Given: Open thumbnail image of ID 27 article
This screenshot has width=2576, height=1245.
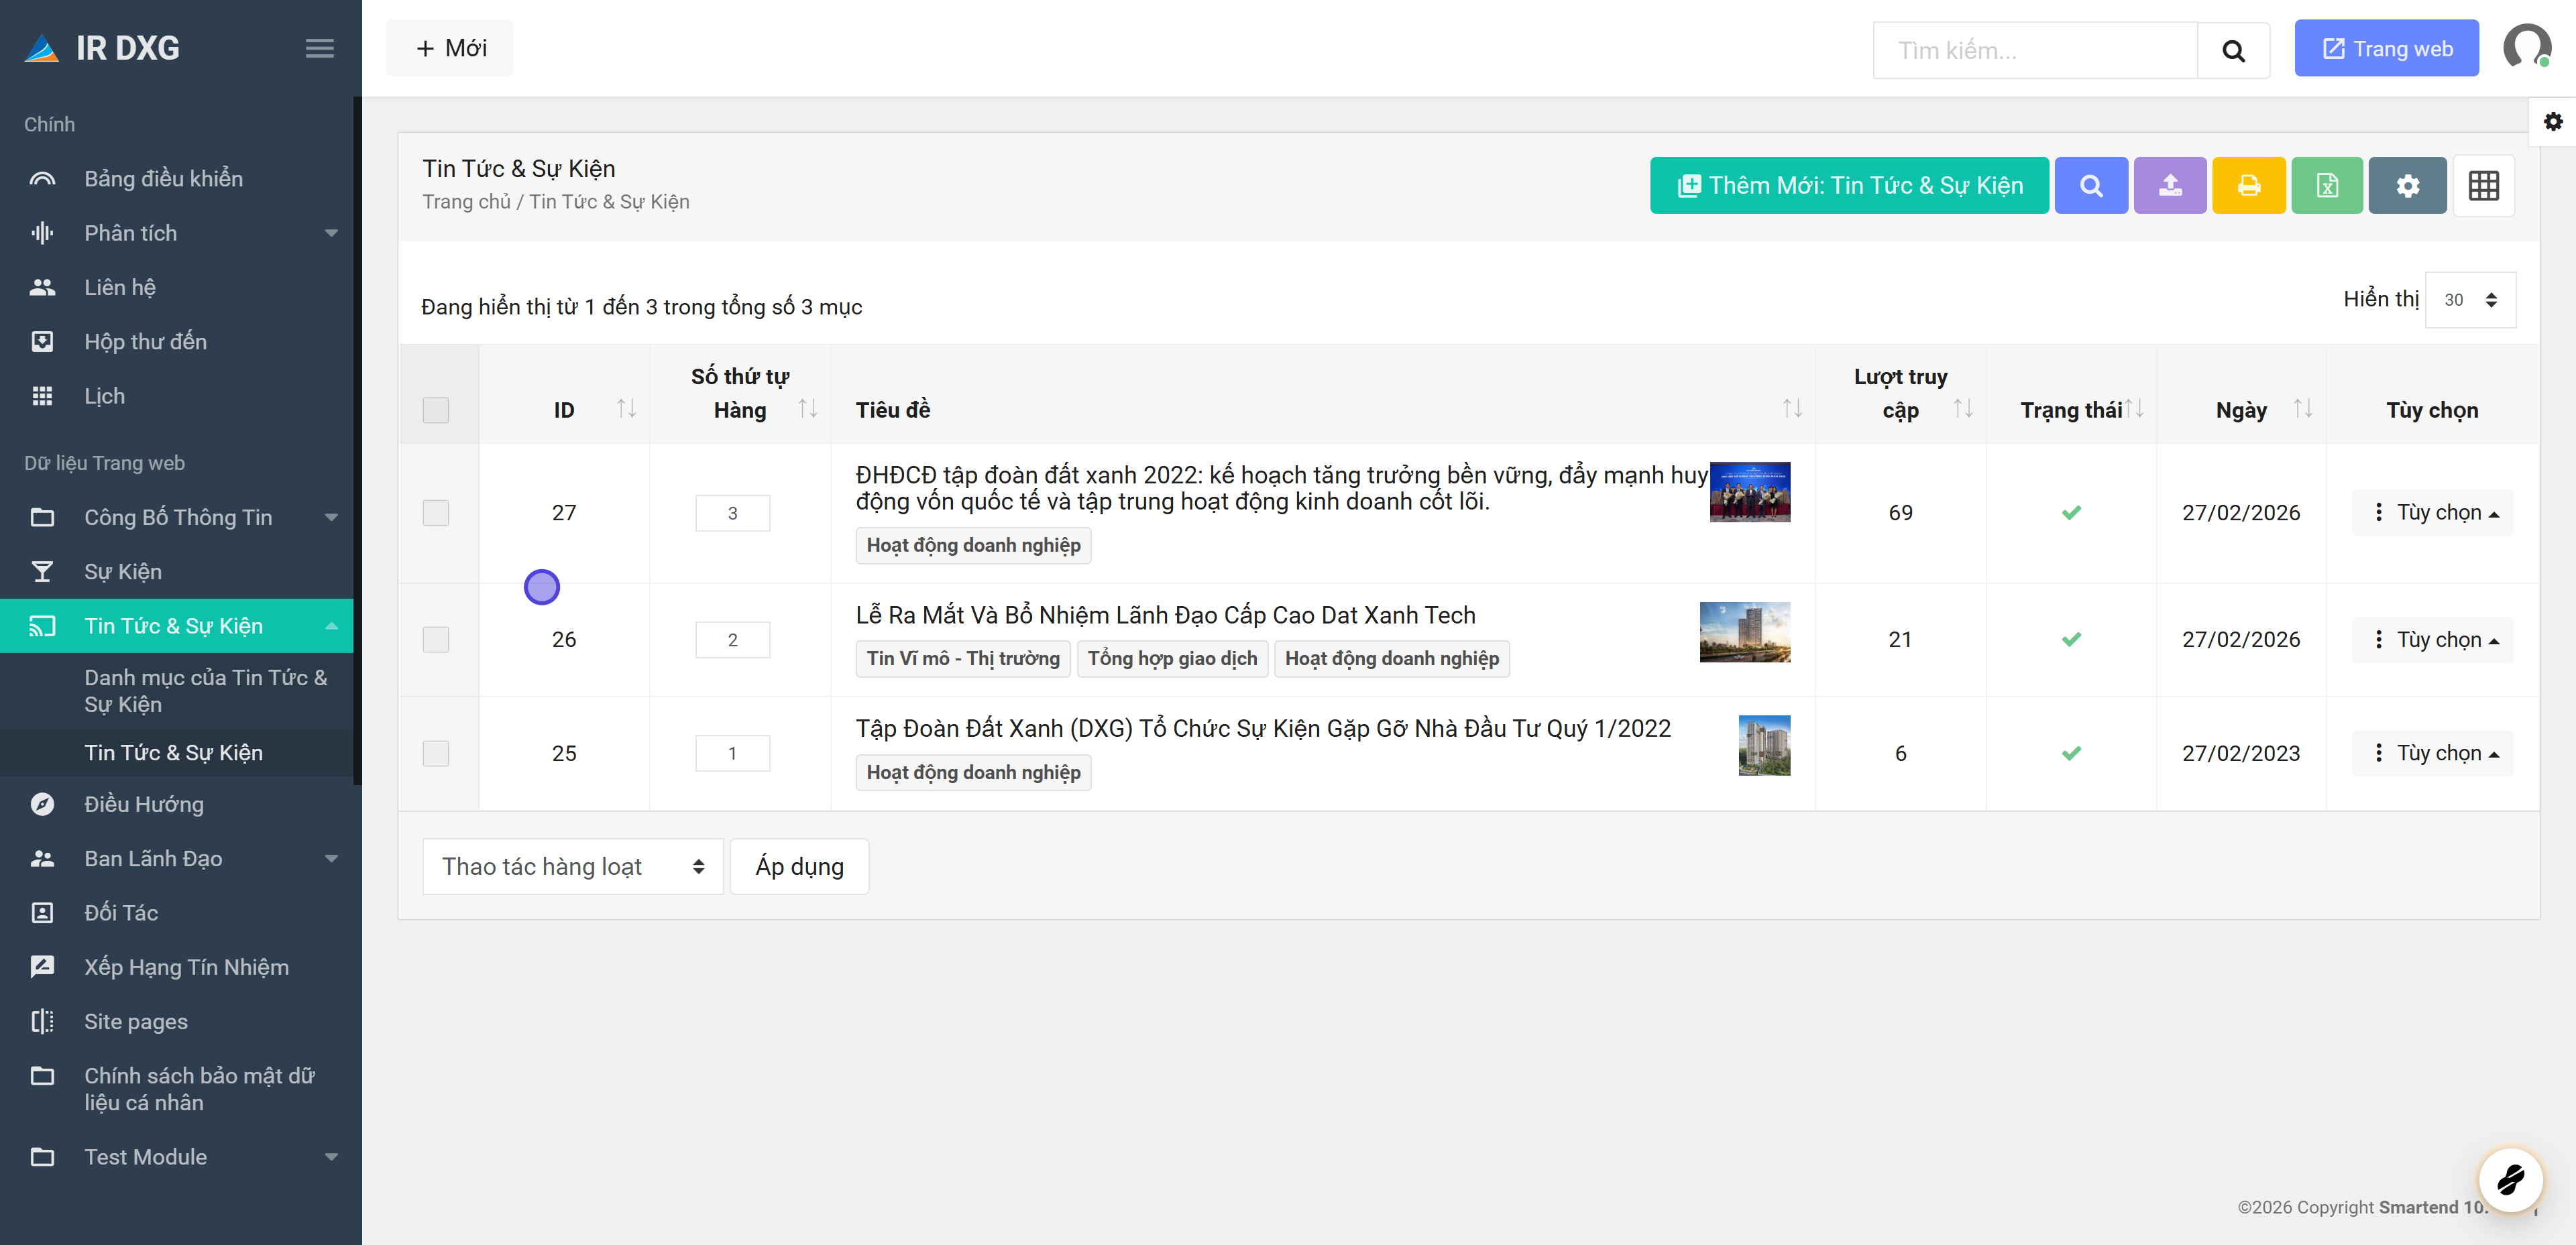Looking at the screenshot, I should click(x=1750, y=492).
